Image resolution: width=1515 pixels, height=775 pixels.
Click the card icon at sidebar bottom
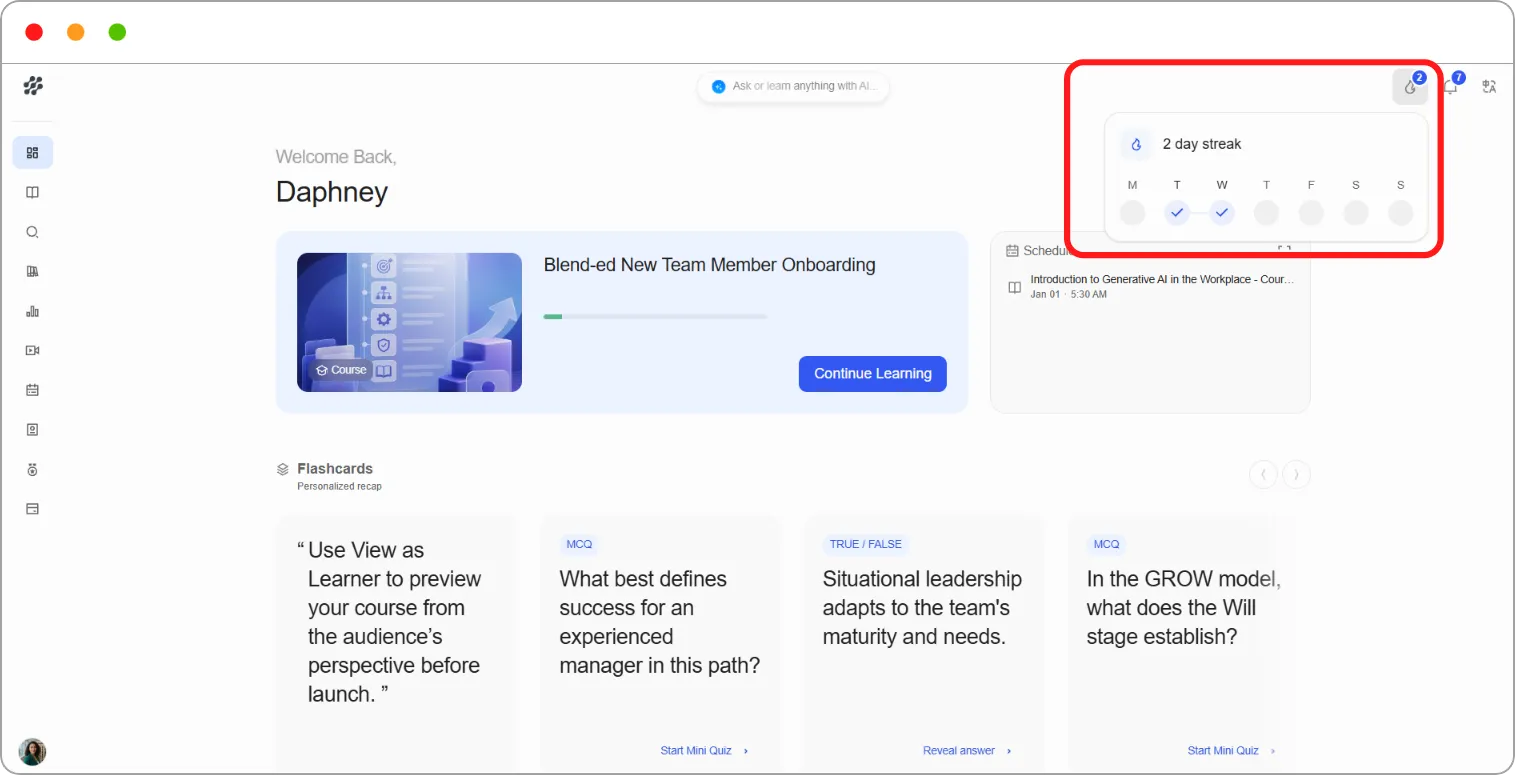(32, 508)
